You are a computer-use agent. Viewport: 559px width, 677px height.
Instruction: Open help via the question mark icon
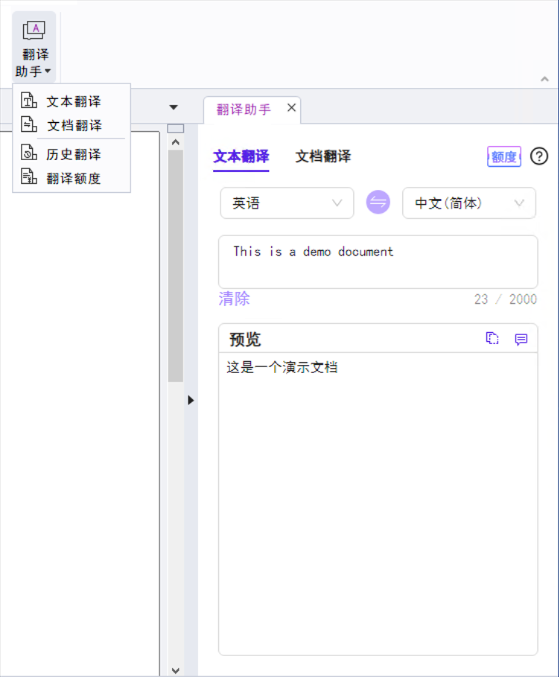coord(539,156)
